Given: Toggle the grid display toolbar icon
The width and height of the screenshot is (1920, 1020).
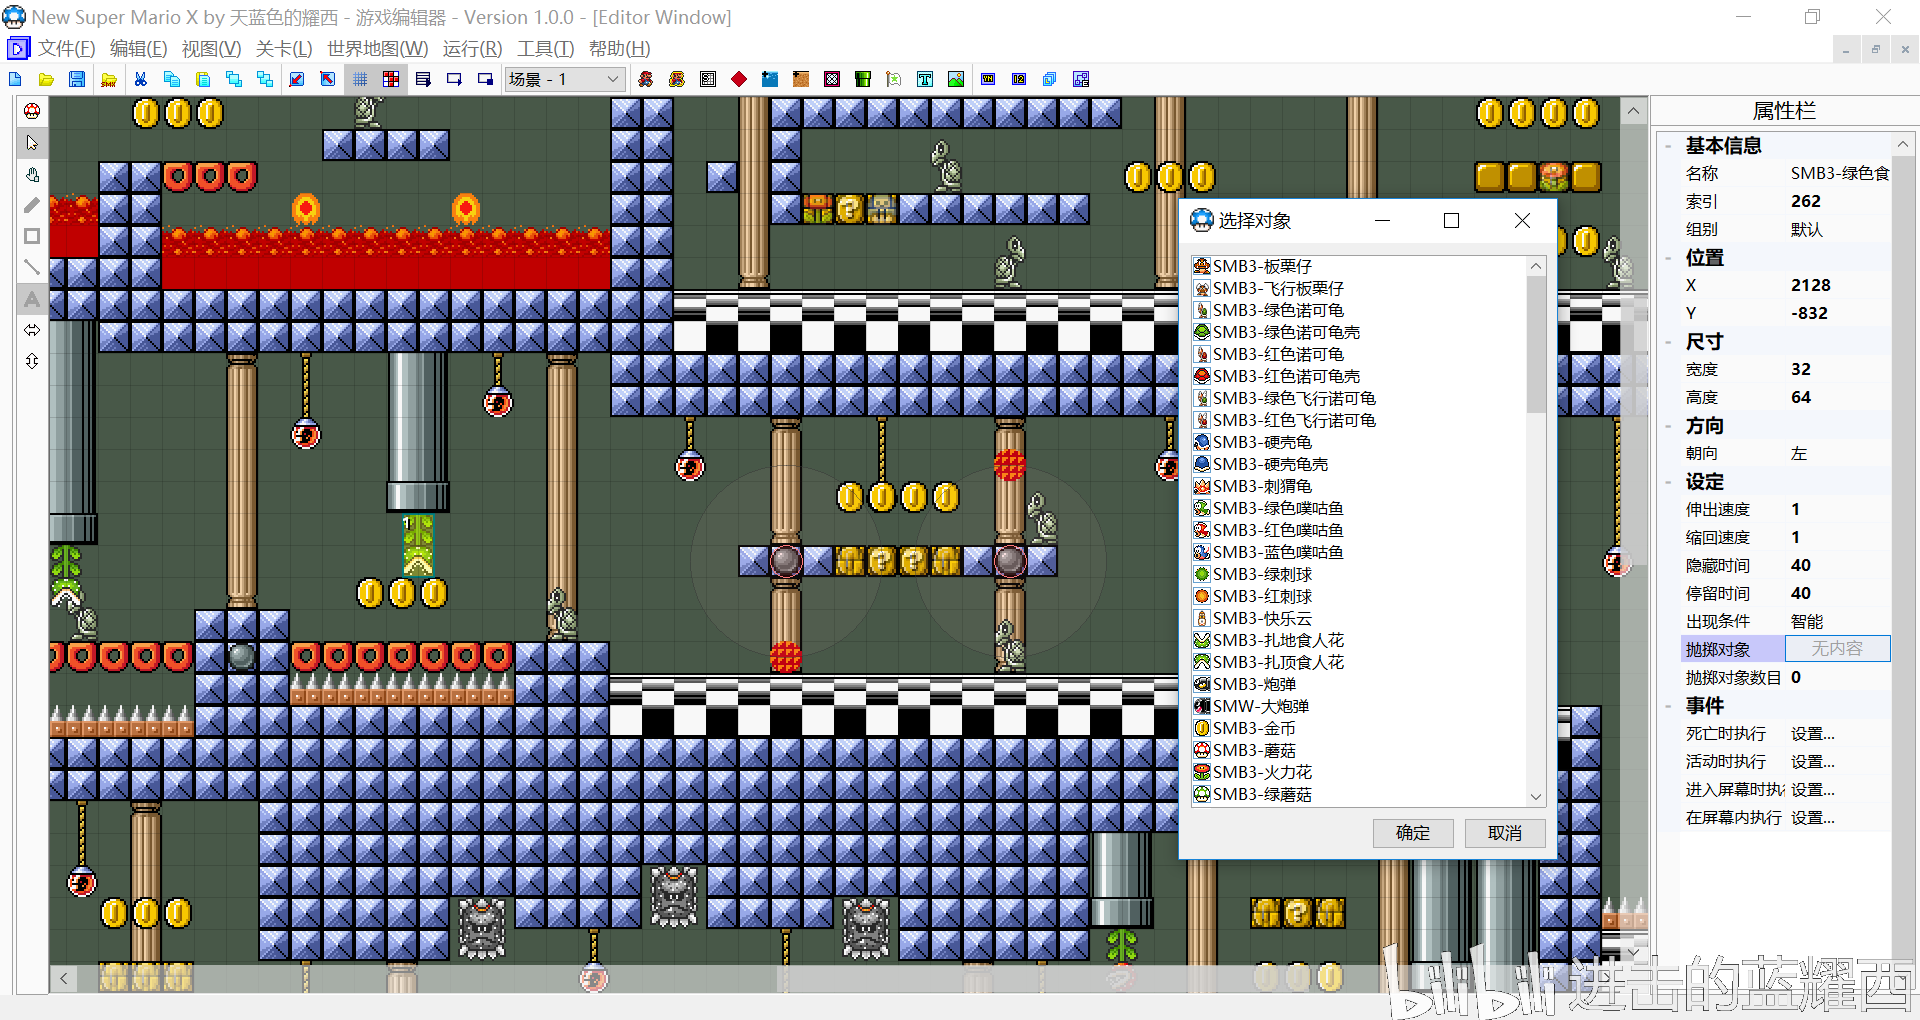Looking at the screenshot, I should 360,79.
